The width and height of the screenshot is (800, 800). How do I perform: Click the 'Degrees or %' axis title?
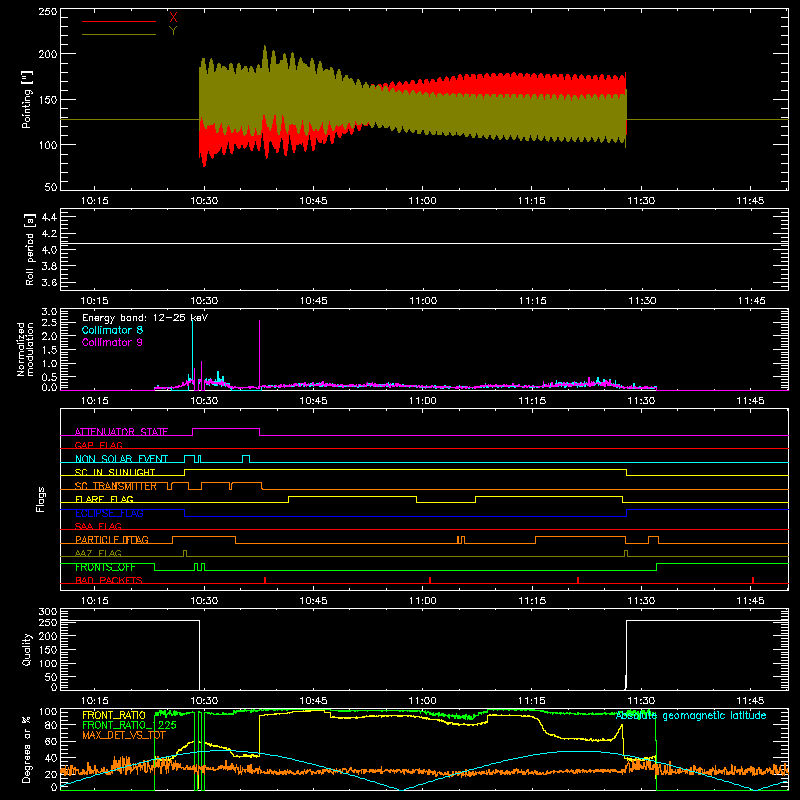27,749
